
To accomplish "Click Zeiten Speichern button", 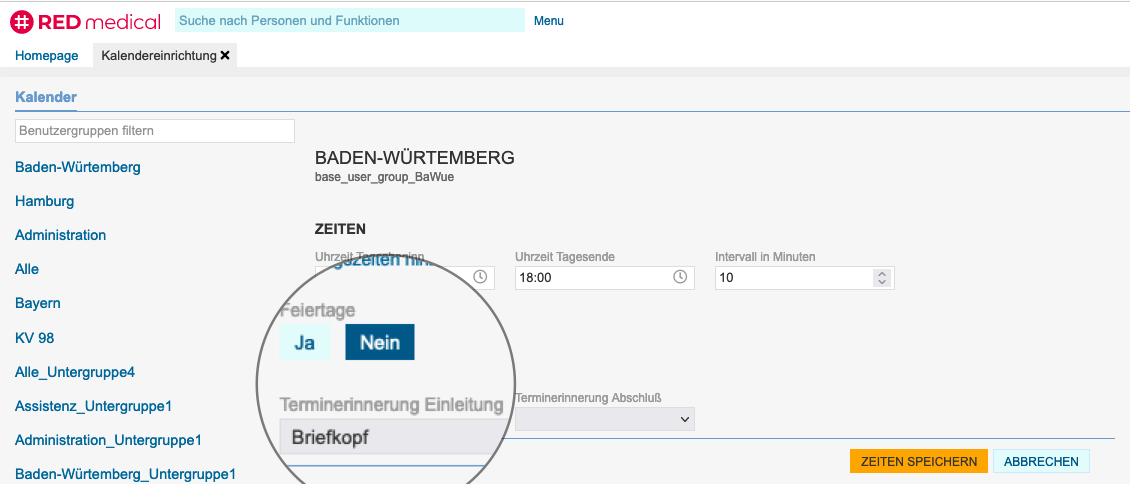I will [x=918, y=461].
